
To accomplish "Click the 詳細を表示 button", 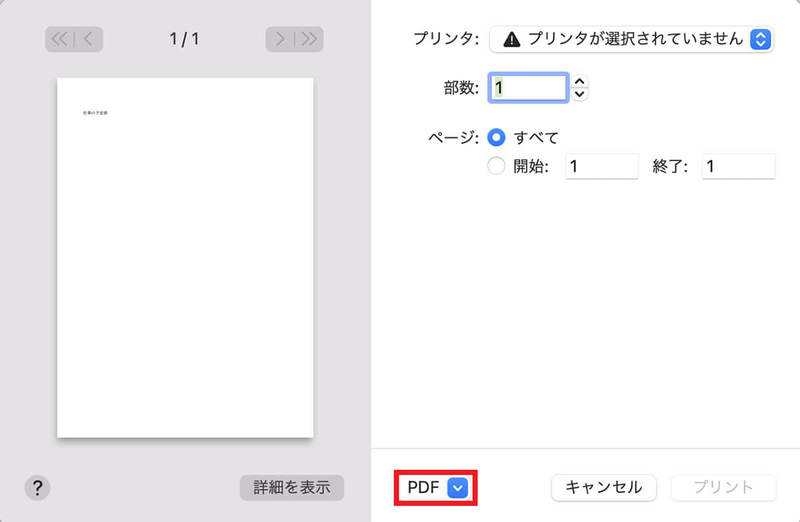I will [292, 488].
